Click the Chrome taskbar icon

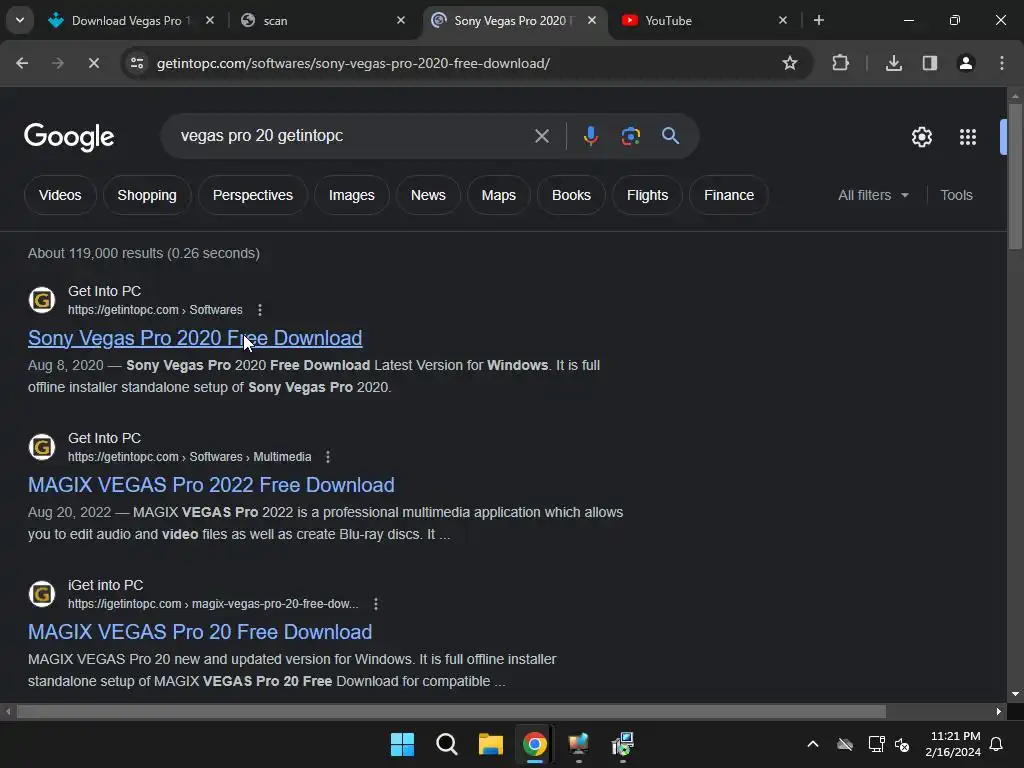tap(535, 744)
